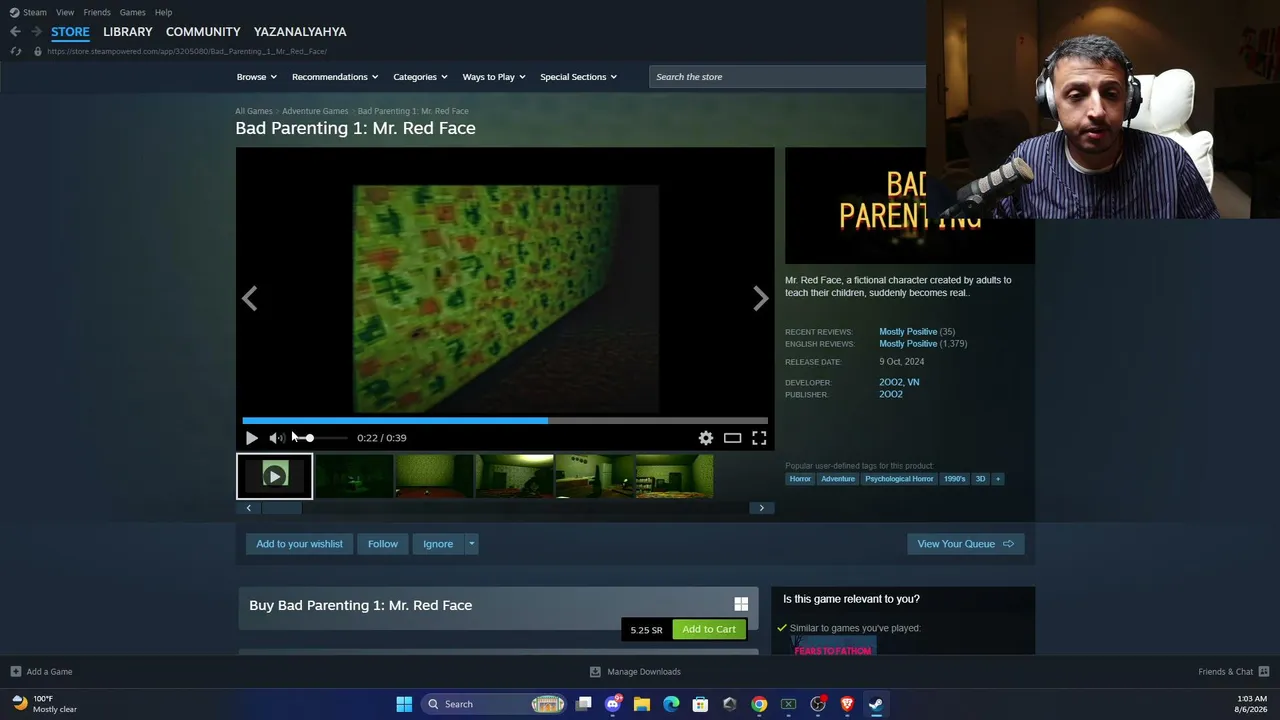Expand the Recommendations dropdown
This screenshot has height=720, width=1280.
(335, 77)
